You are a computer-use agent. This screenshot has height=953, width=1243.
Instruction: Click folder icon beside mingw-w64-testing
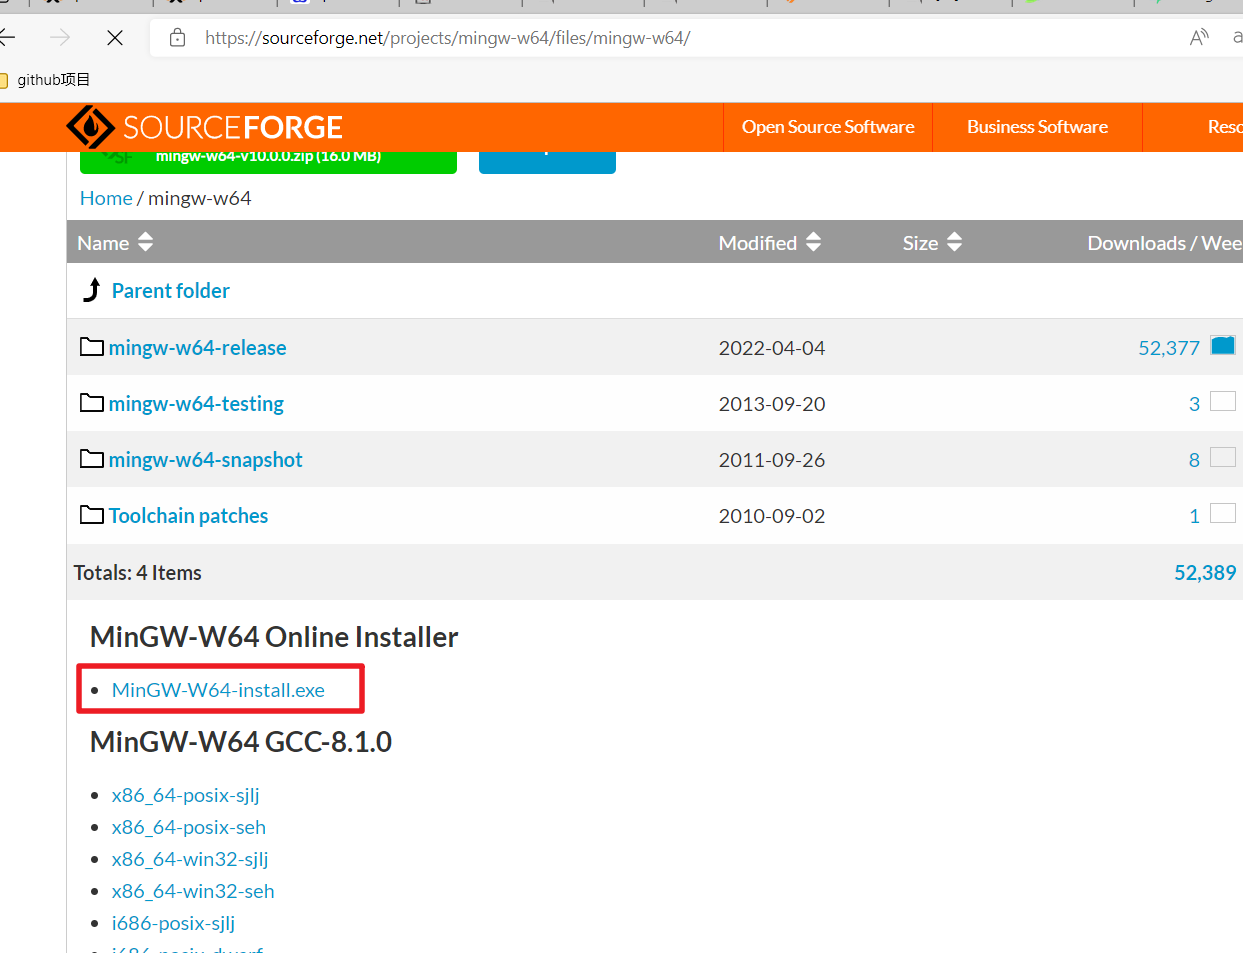click(x=92, y=403)
